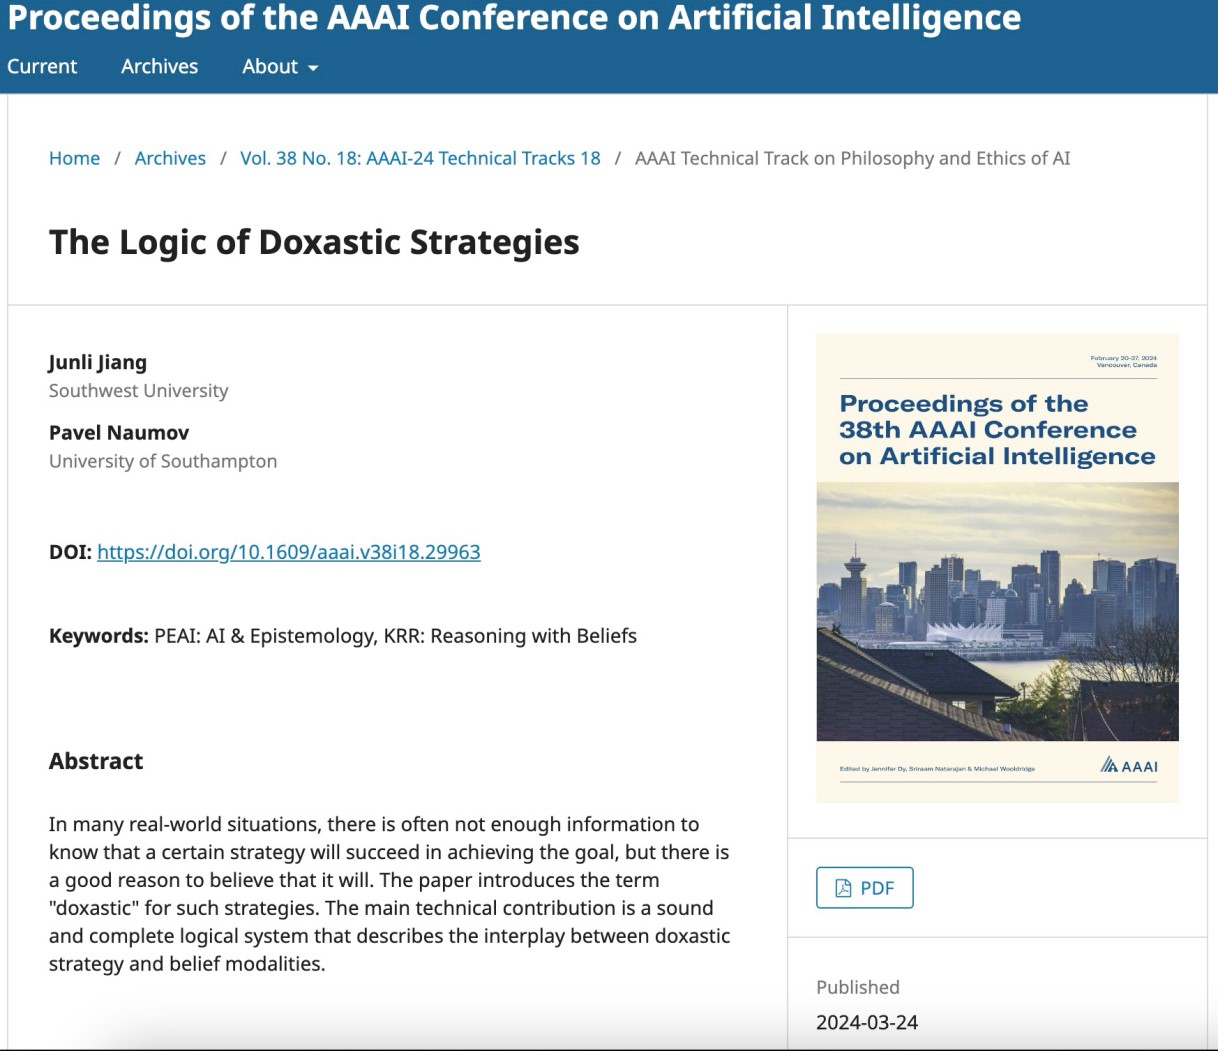Click the article title The Logic of Doxastic Strategies
The height and width of the screenshot is (1051, 1218).
pyautogui.click(x=314, y=242)
